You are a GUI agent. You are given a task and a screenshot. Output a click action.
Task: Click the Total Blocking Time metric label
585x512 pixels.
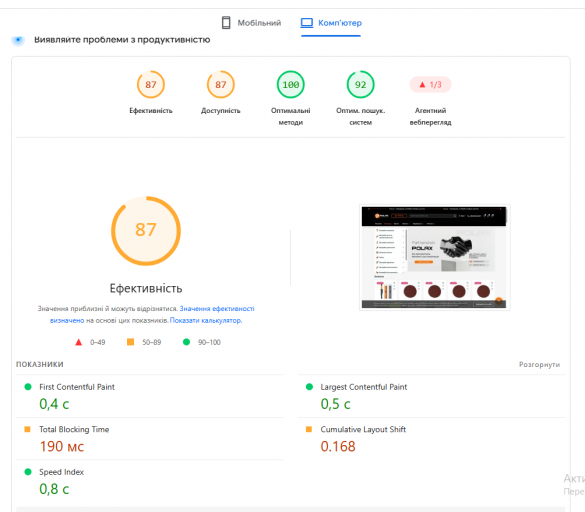(x=74, y=430)
